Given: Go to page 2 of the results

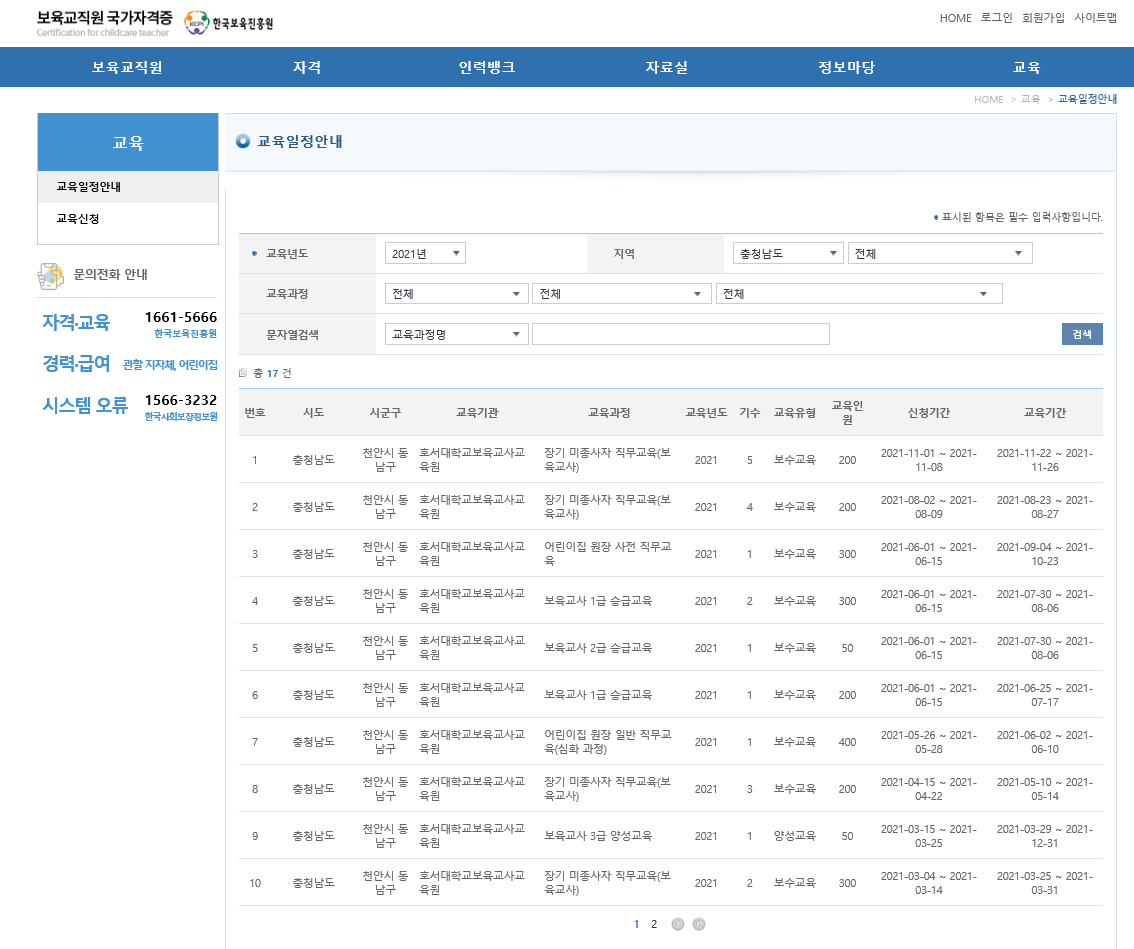Looking at the screenshot, I should (x=654, y=924).
